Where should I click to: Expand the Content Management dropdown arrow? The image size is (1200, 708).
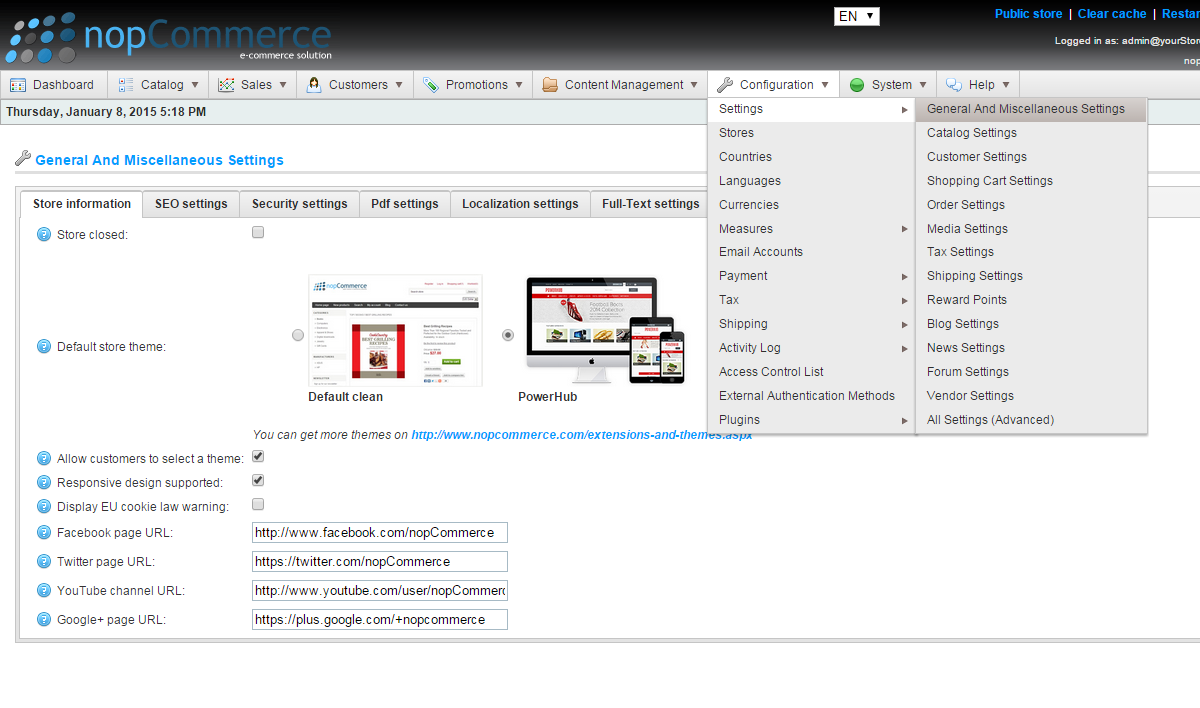tap(695, 85)
